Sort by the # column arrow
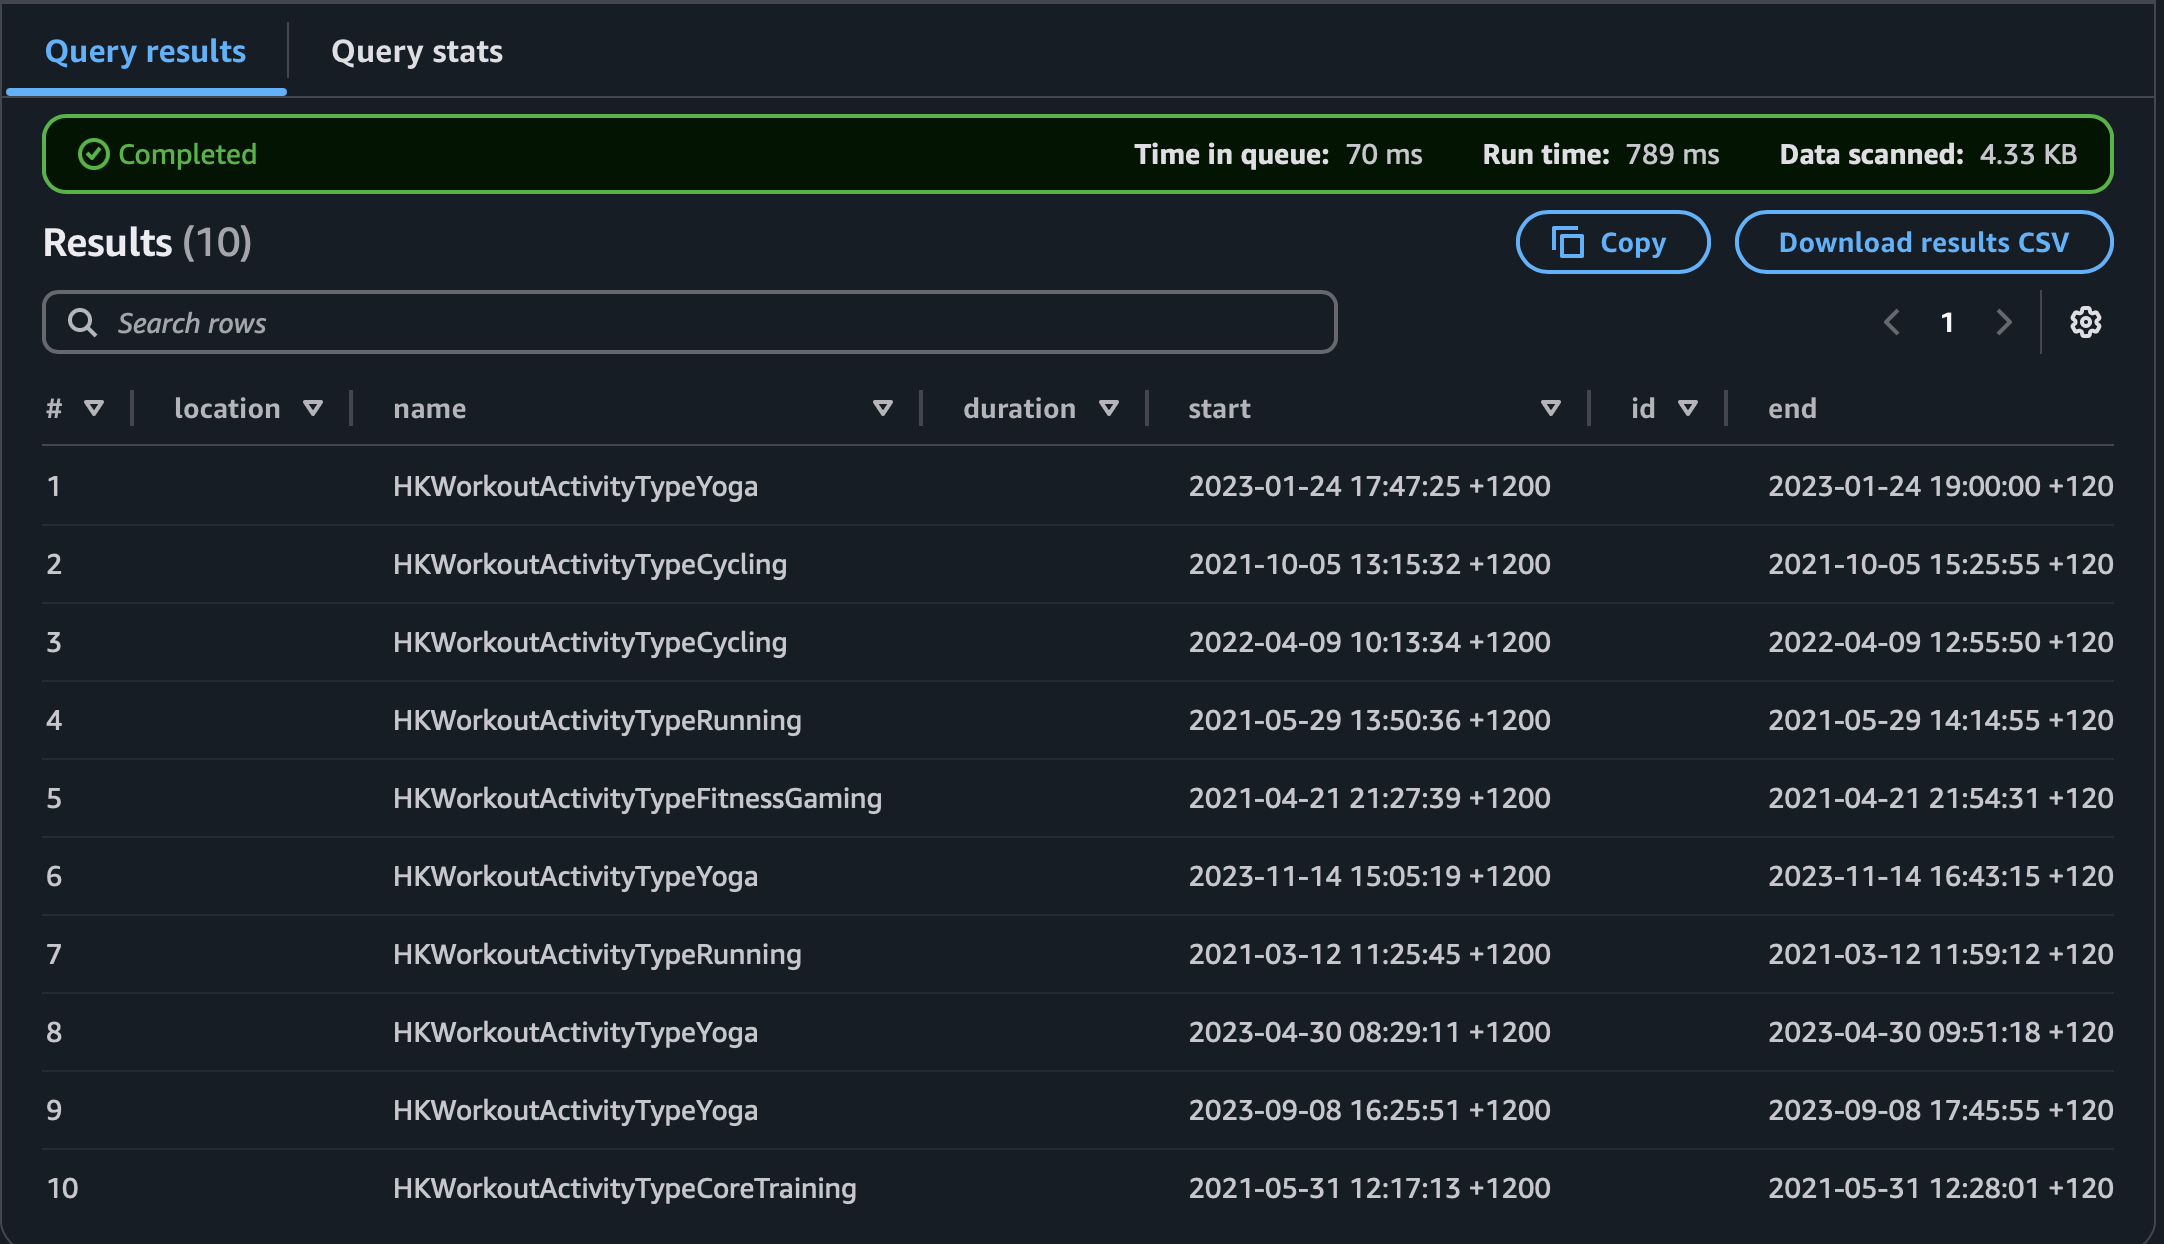Viewport: 2164px width, 1244px height. (94, 408)
